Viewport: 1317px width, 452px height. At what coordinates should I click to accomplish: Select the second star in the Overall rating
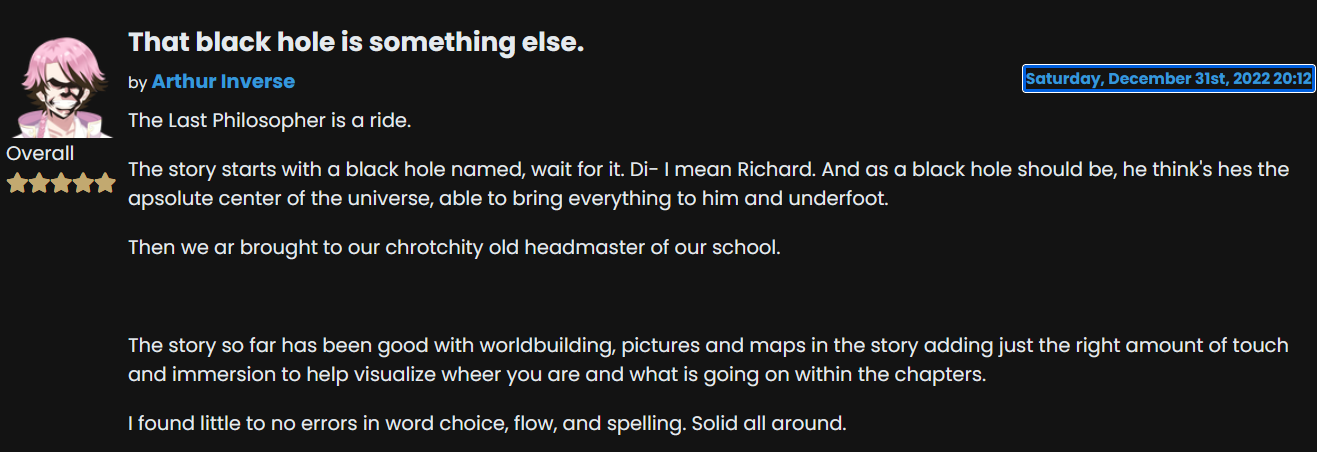coord(39,183)
